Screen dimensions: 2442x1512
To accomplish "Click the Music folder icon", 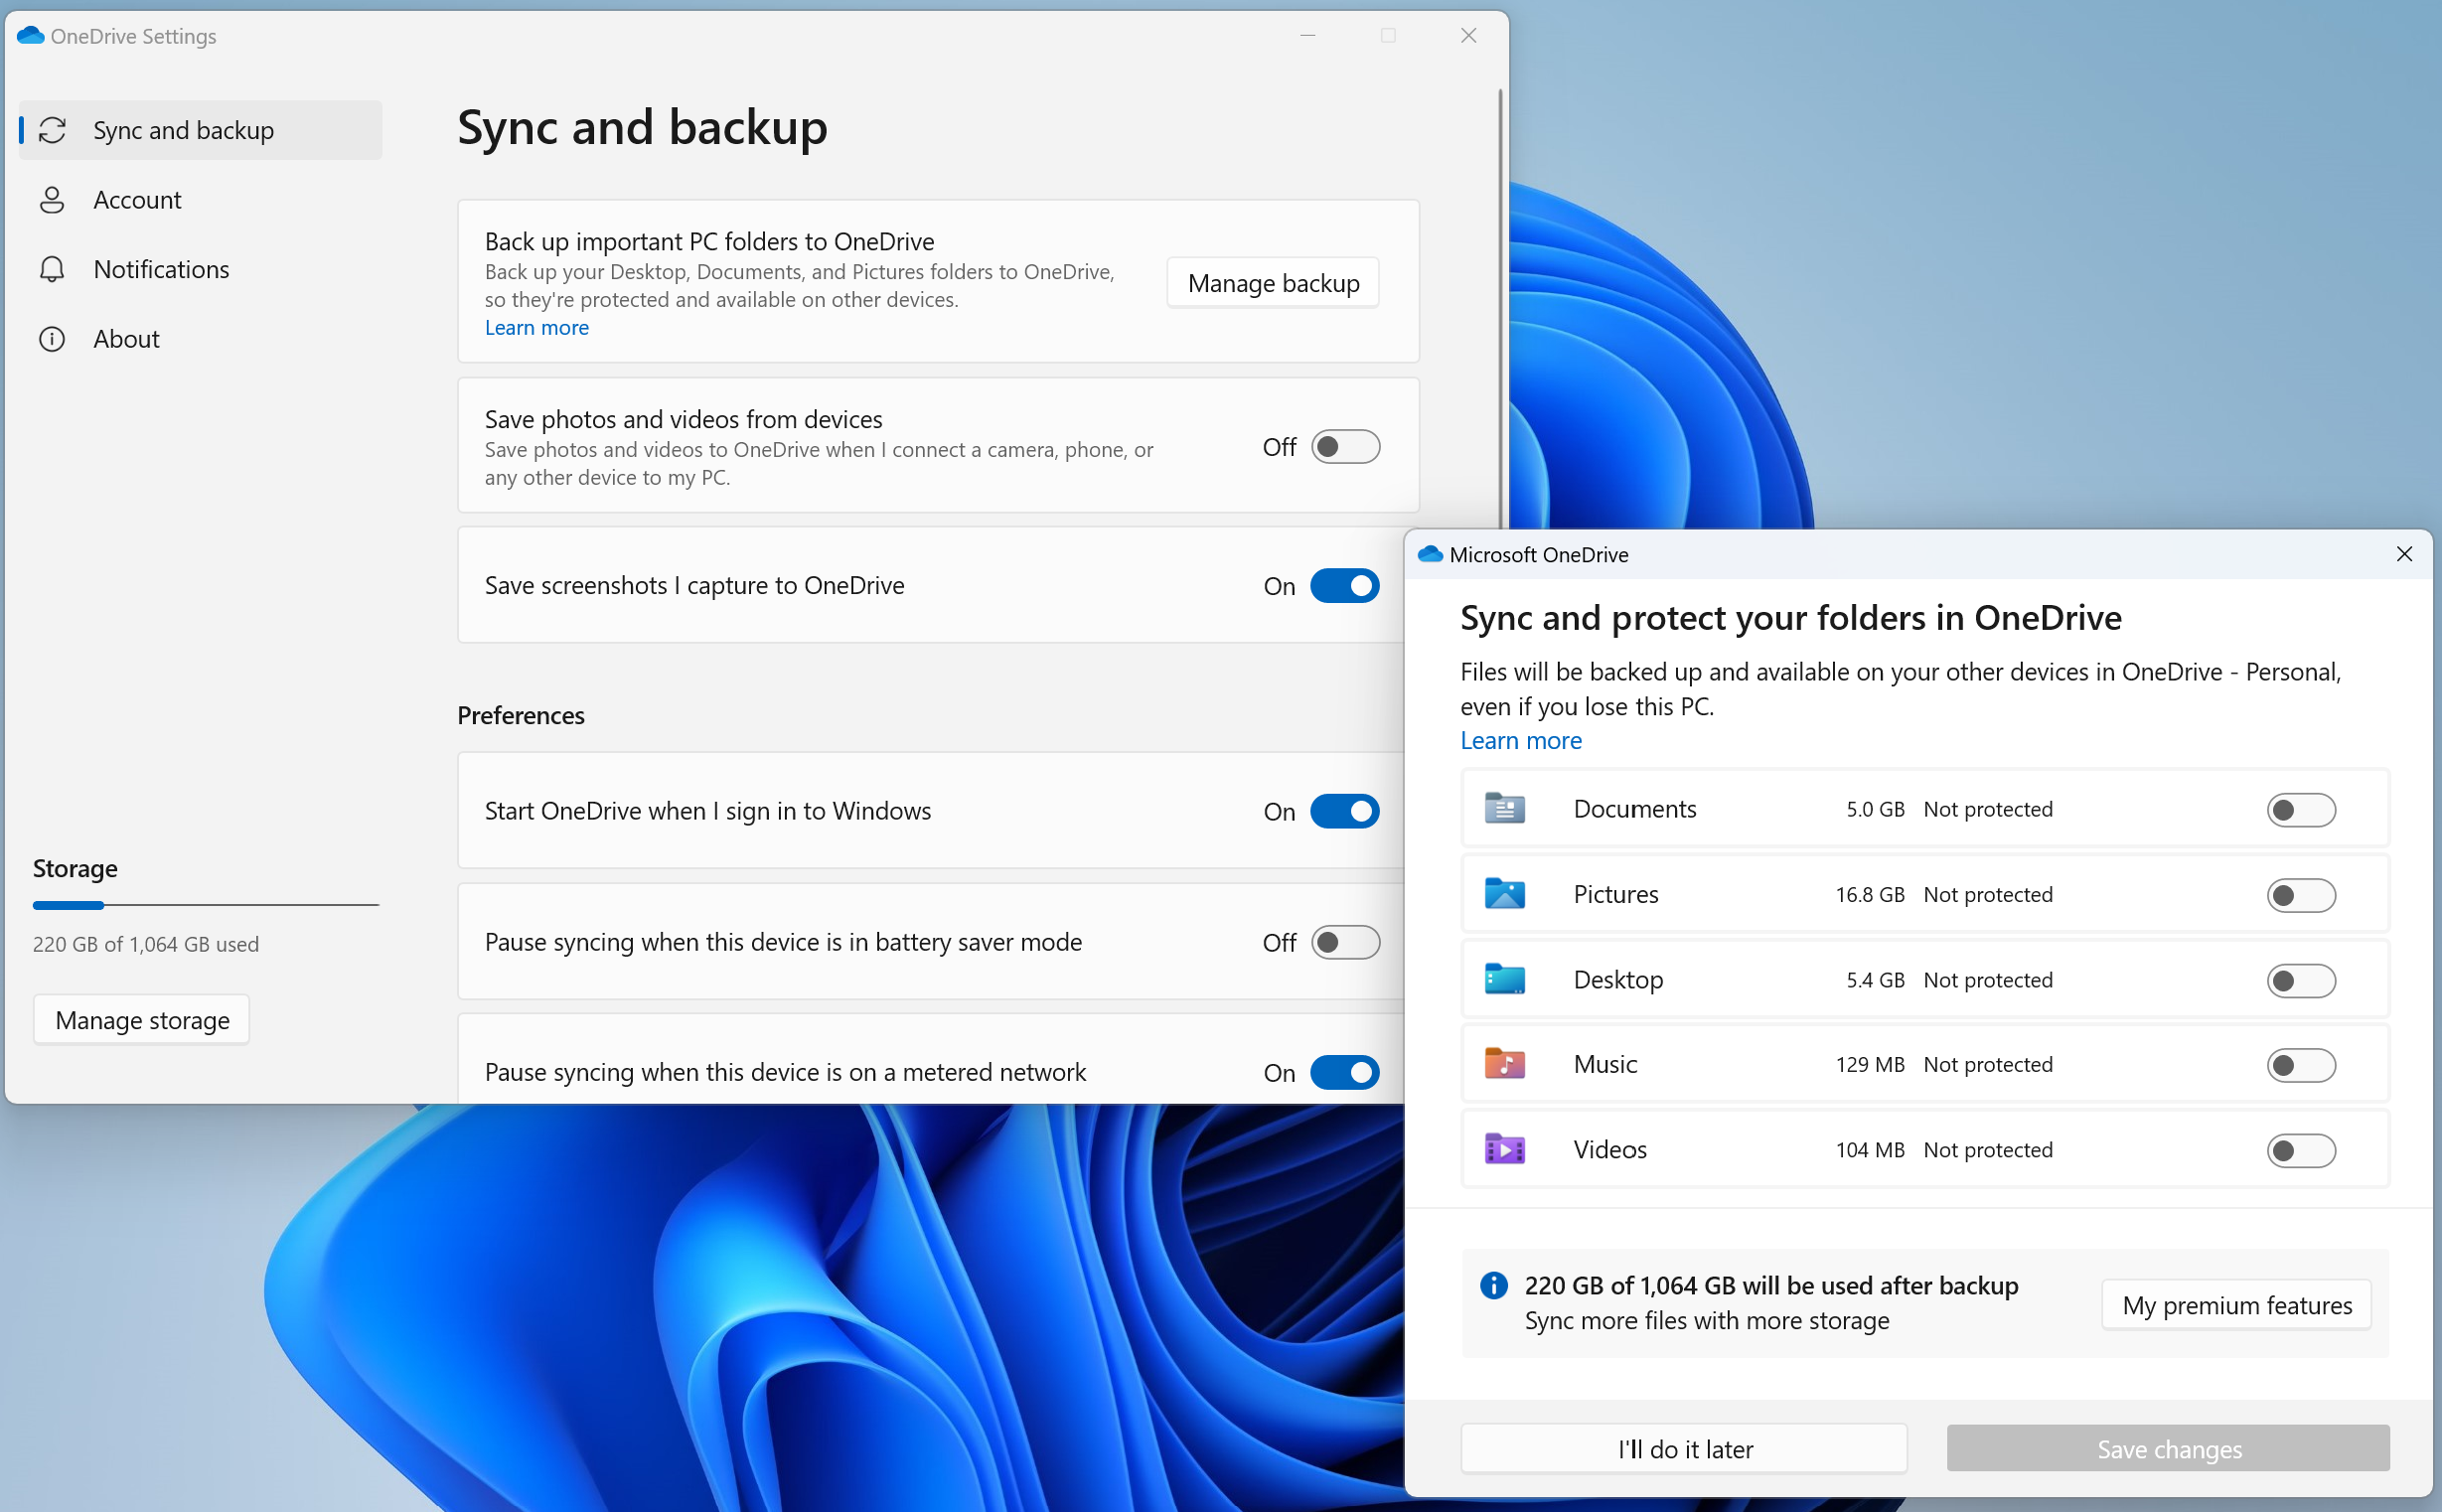I will pyautogui.click(x=1504, y=1064).
